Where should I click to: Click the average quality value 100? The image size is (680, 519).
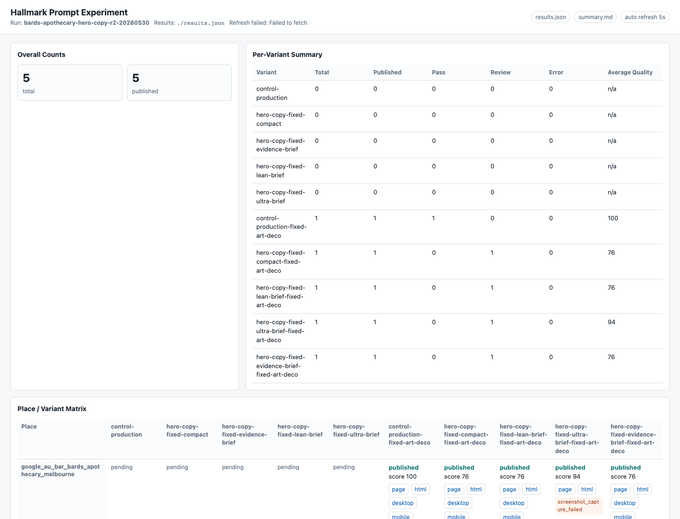pos(613,218)
